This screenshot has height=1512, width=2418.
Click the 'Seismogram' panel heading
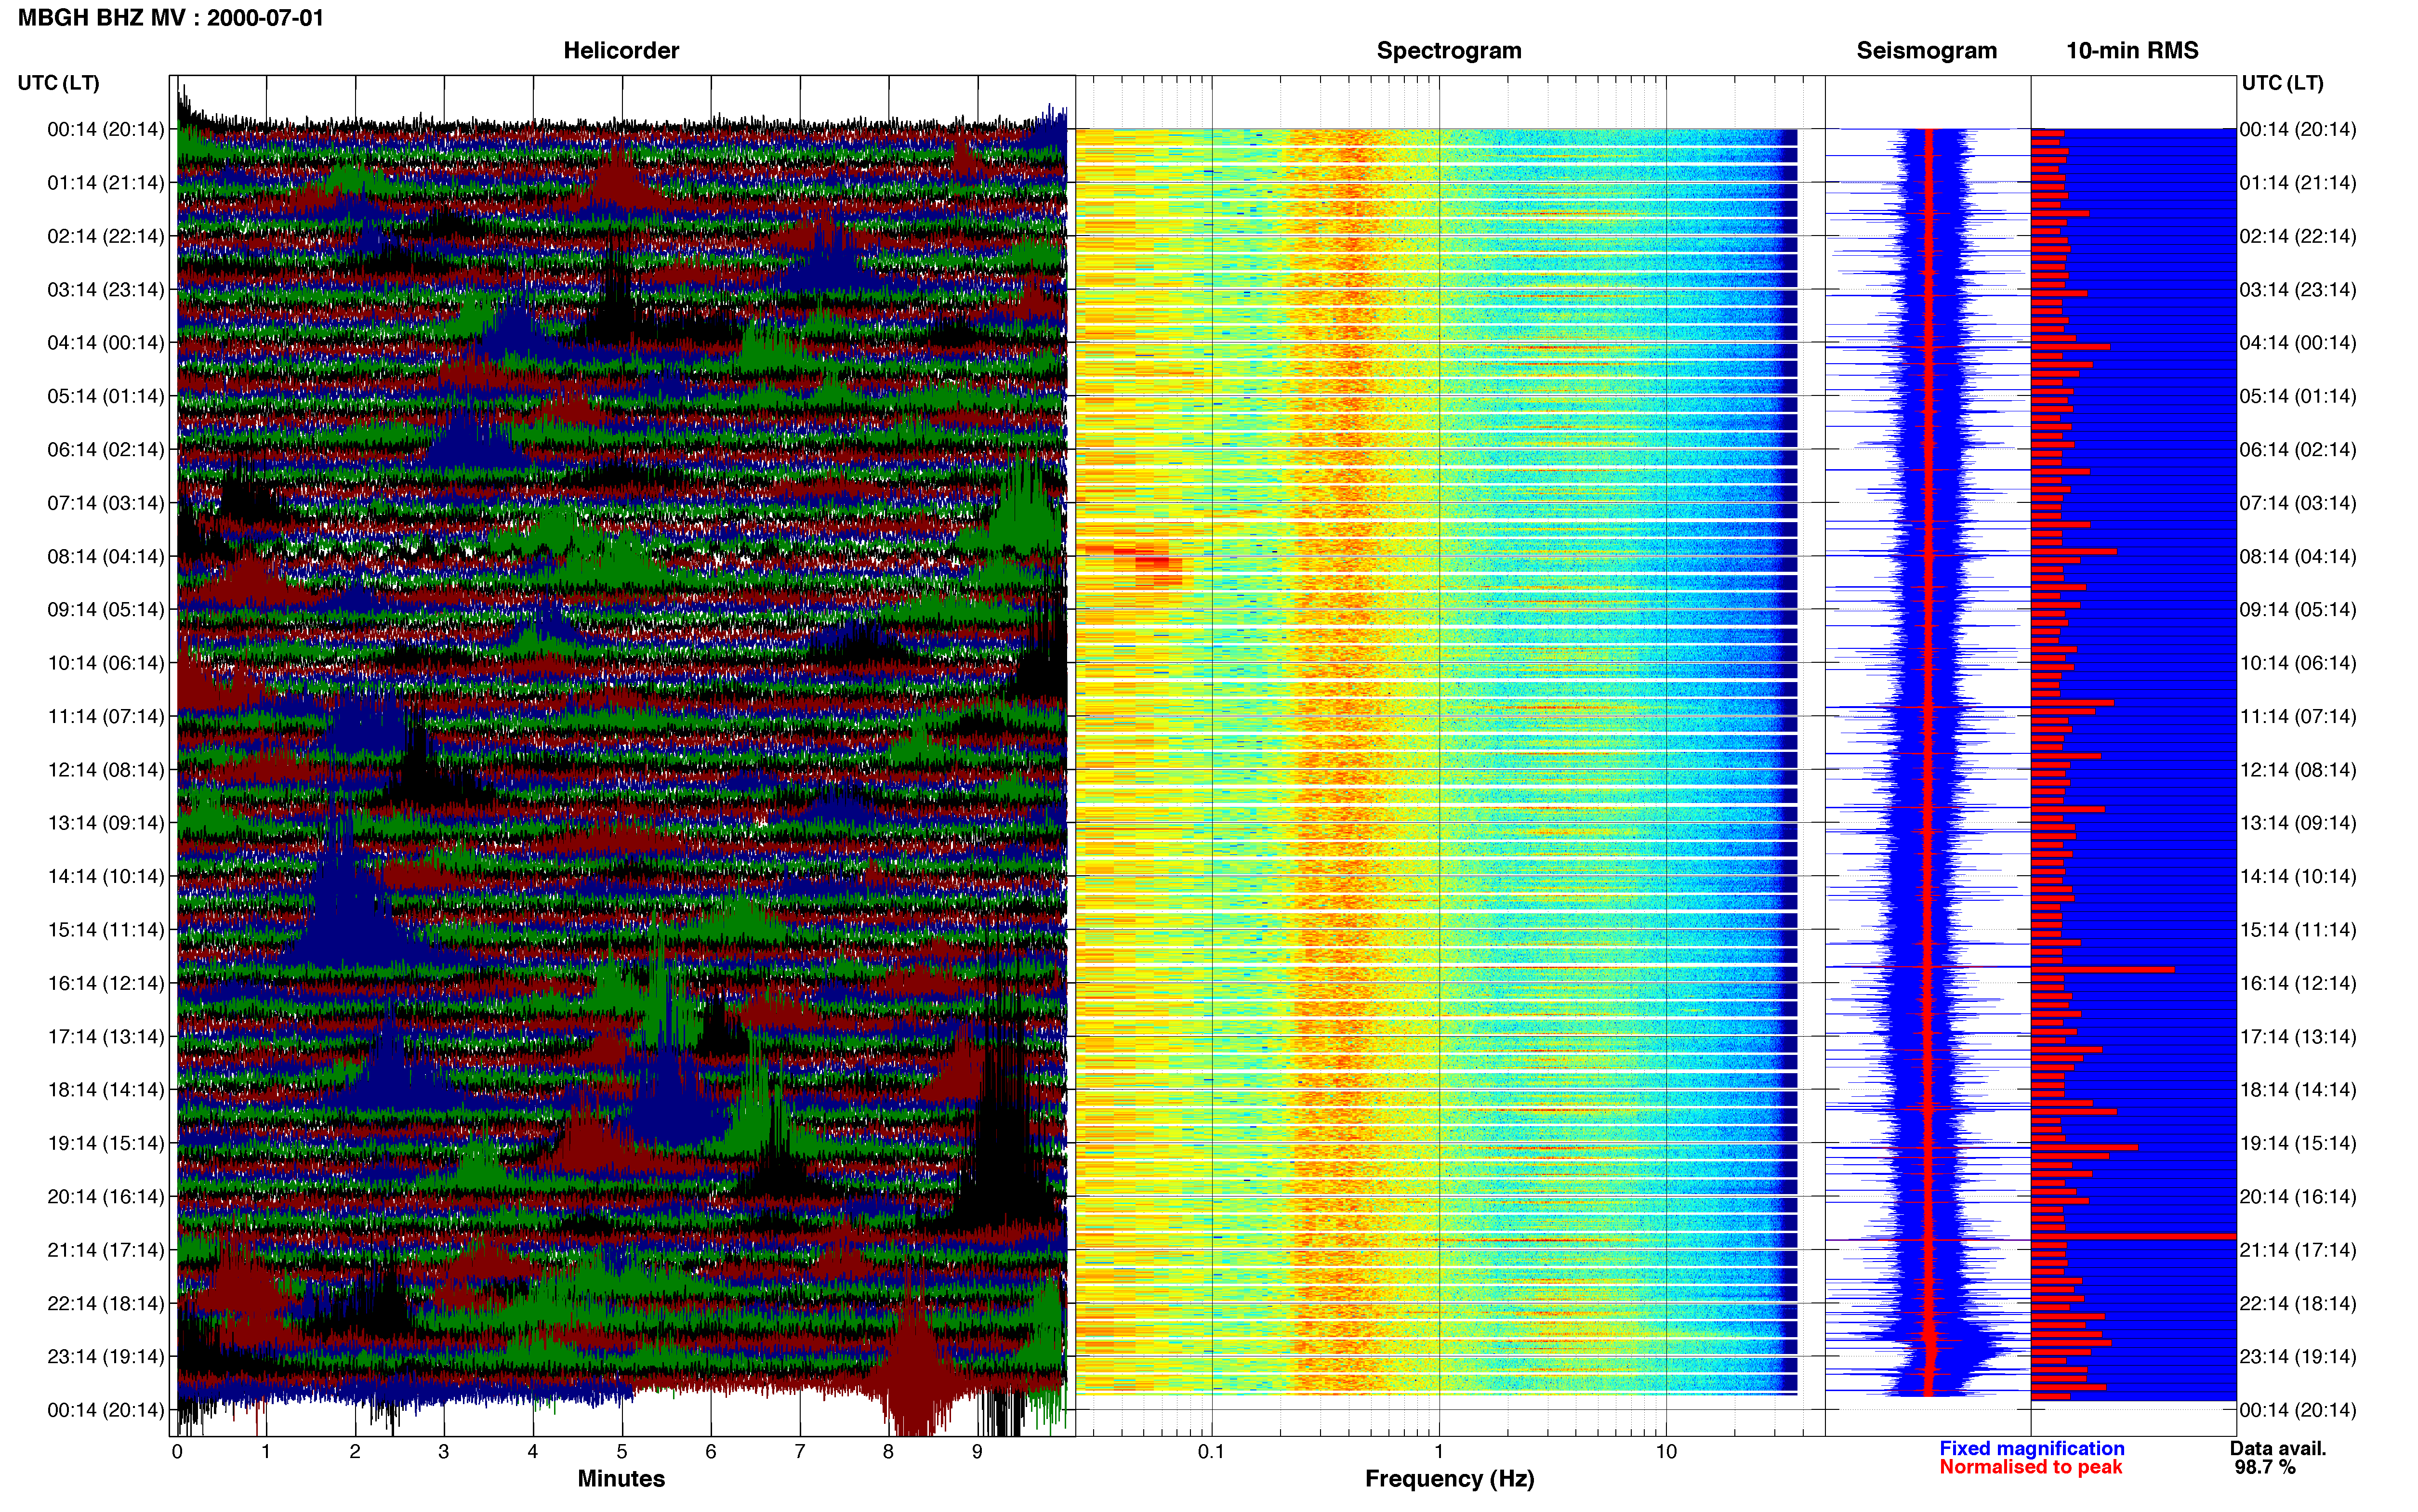coord(1926,51)
